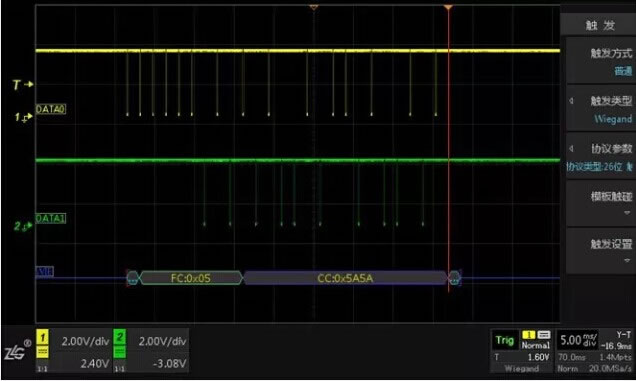The height and width of the screenshot is (381, 636).
Task: Toggle channel 2 coupling indicator
Action: click(119, 352)
